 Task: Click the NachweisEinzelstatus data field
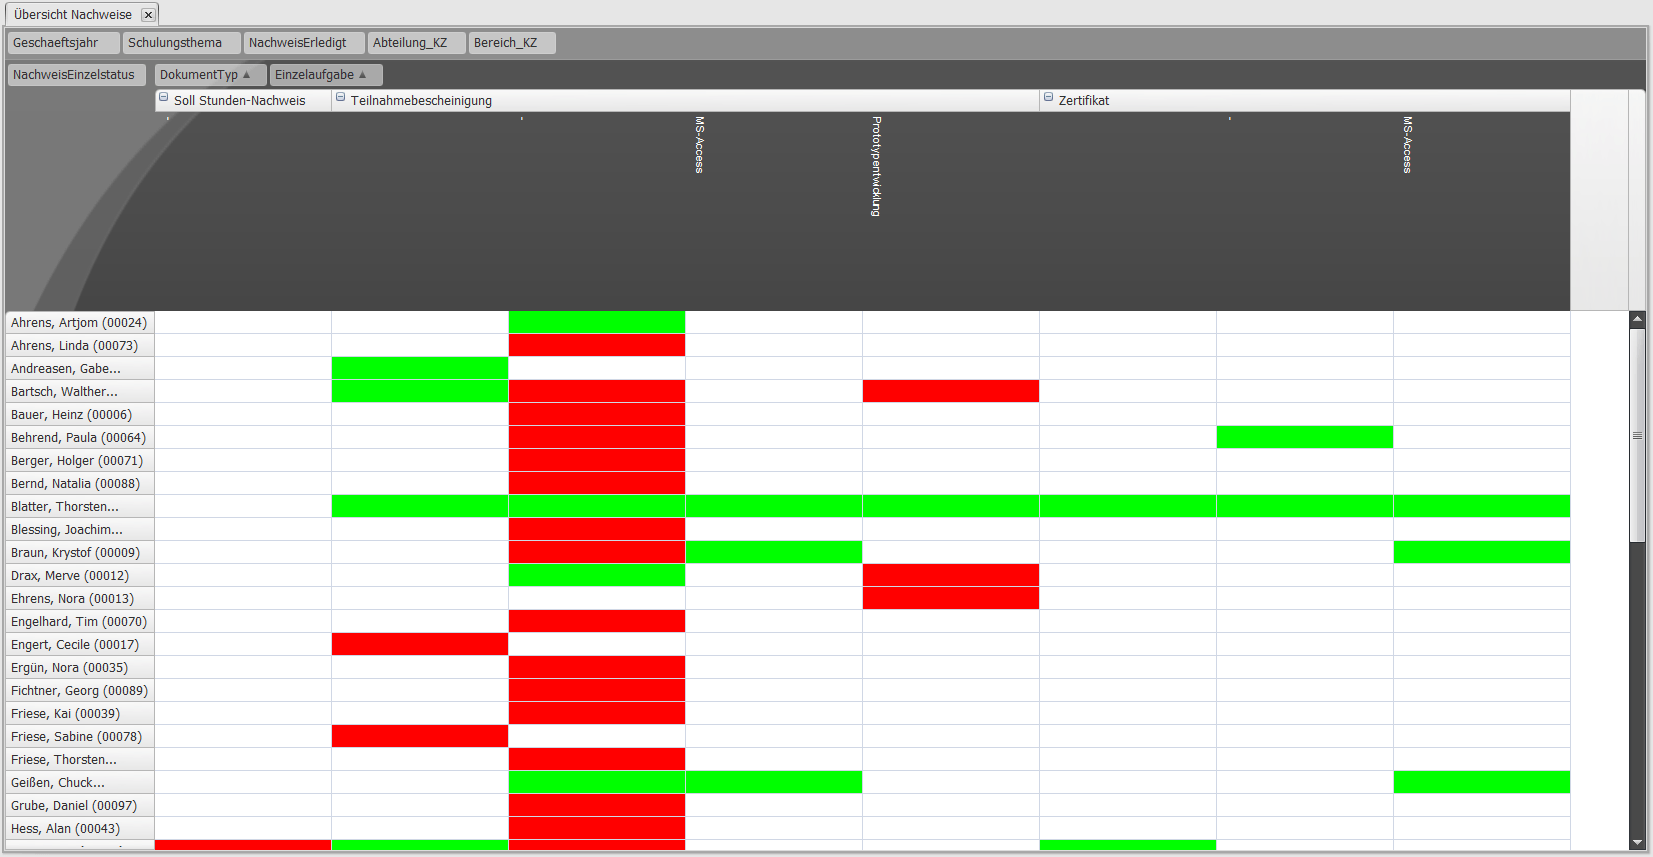(x=76, y=75)
